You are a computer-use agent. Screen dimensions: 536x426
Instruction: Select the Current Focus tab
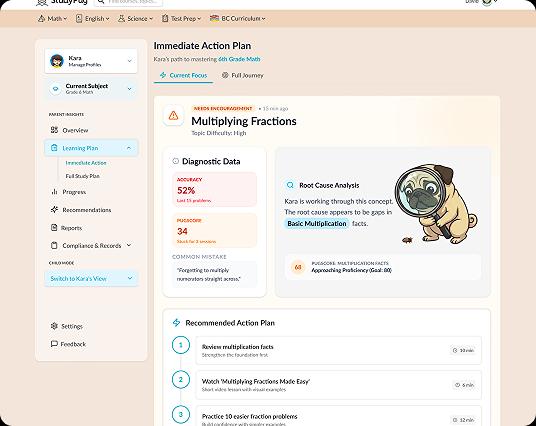click(184, 75)
